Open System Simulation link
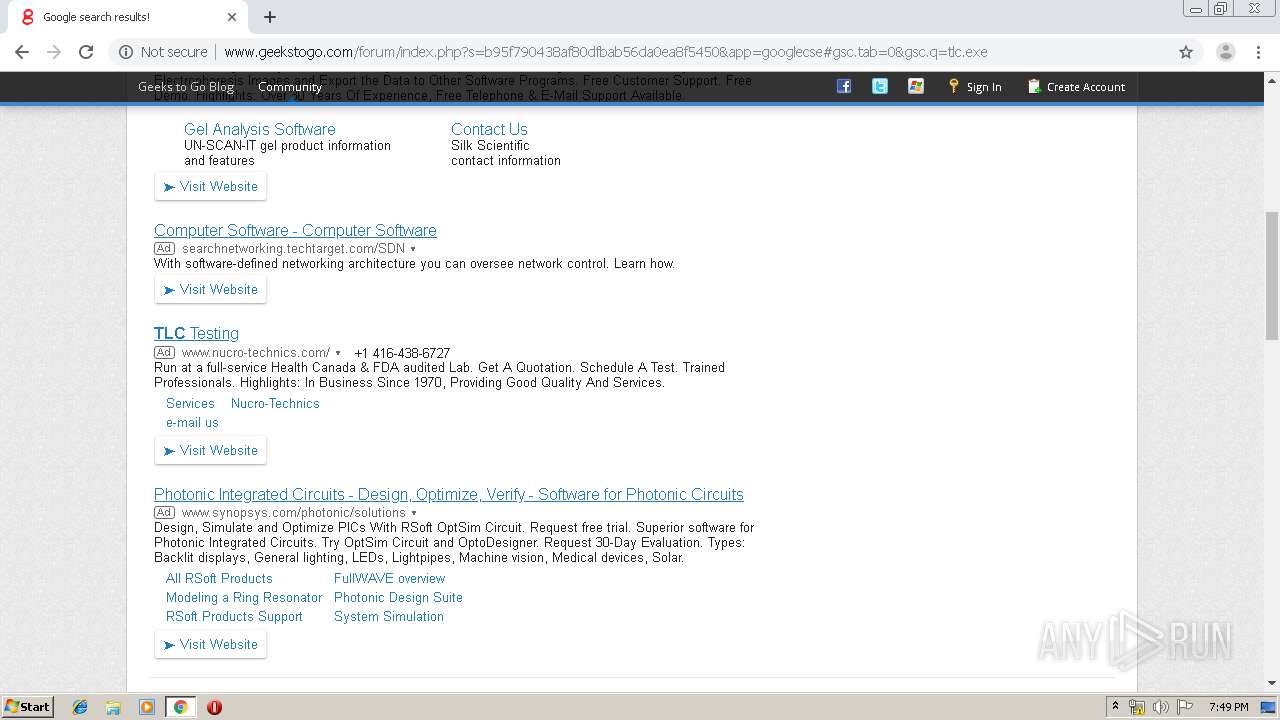Viewport: 1280px width, 720px height. [x=389, y=617]
